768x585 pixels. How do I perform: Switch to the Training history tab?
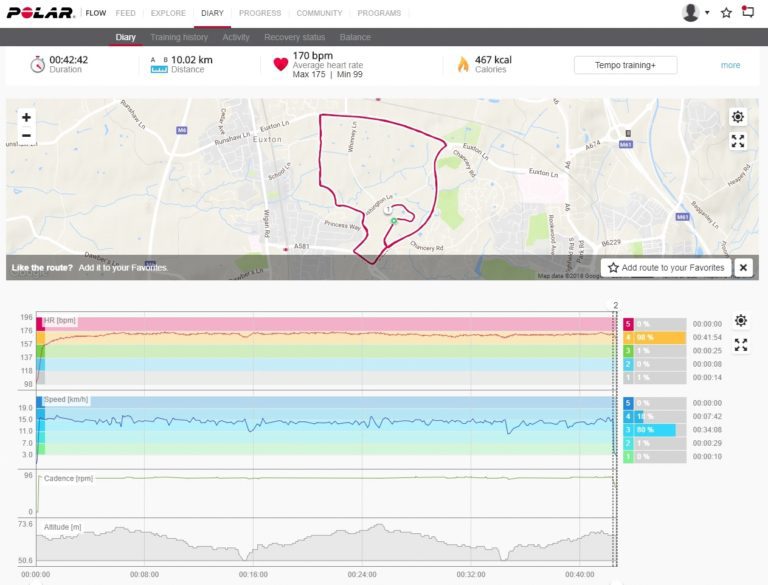[179, 37]
